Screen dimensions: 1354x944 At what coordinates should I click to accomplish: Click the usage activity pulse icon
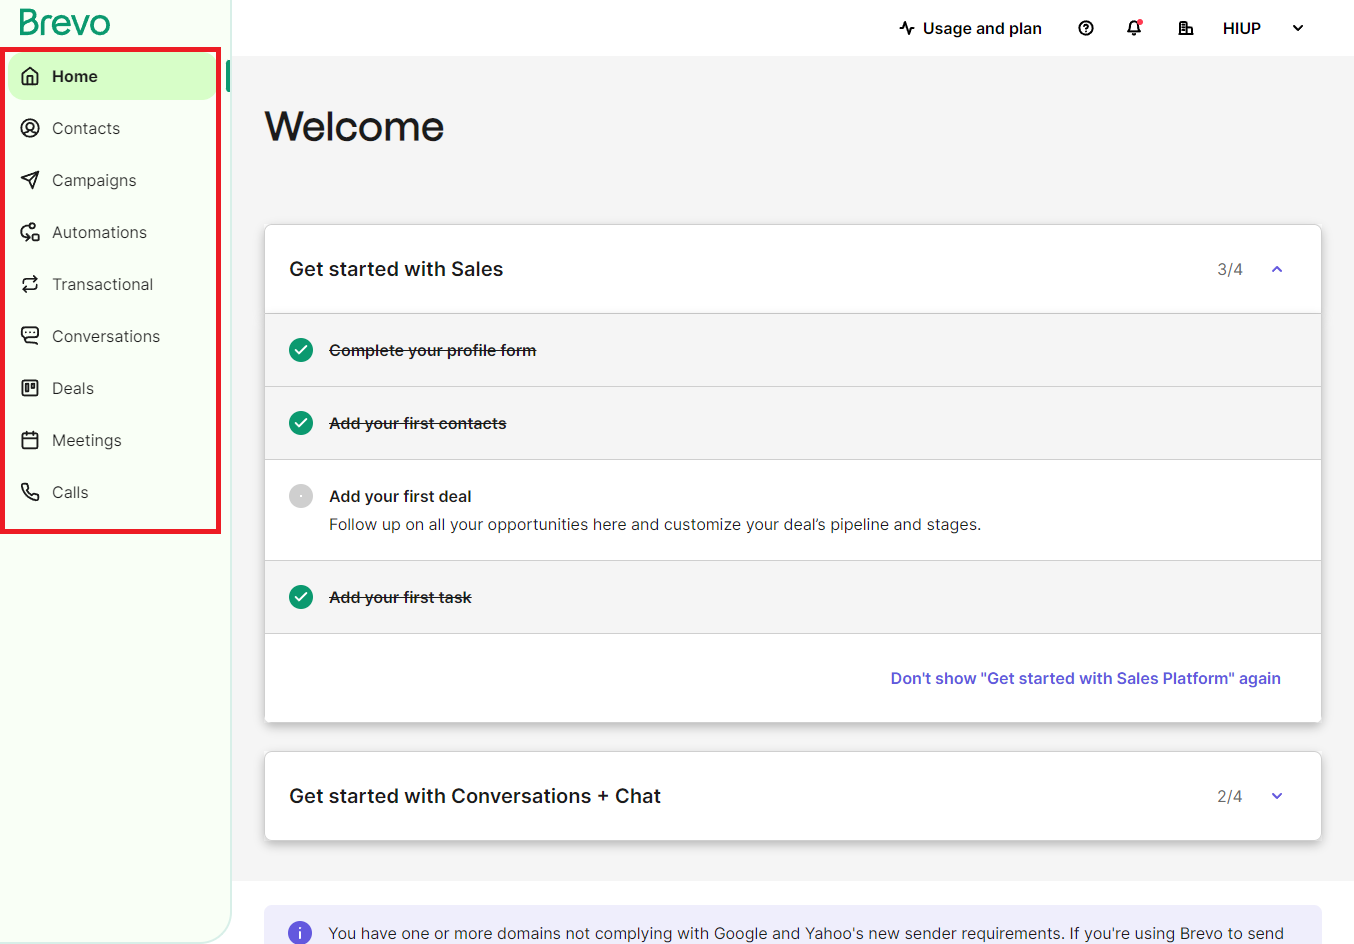click(907, 28)
